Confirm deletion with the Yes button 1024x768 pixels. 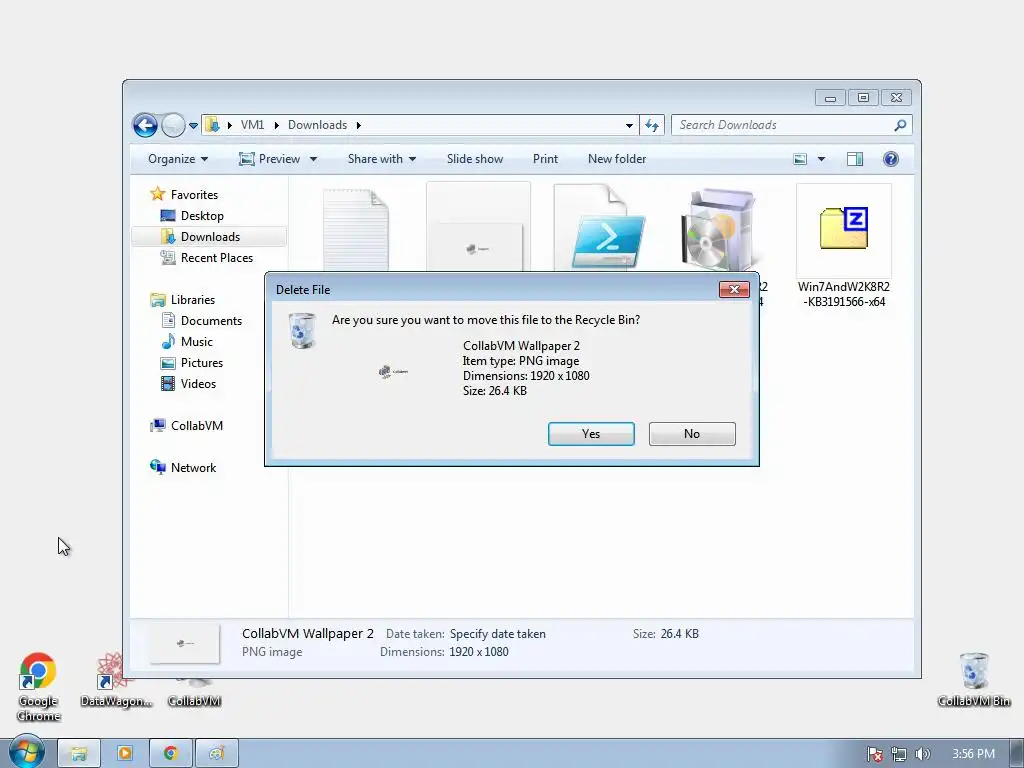point(591,434)
